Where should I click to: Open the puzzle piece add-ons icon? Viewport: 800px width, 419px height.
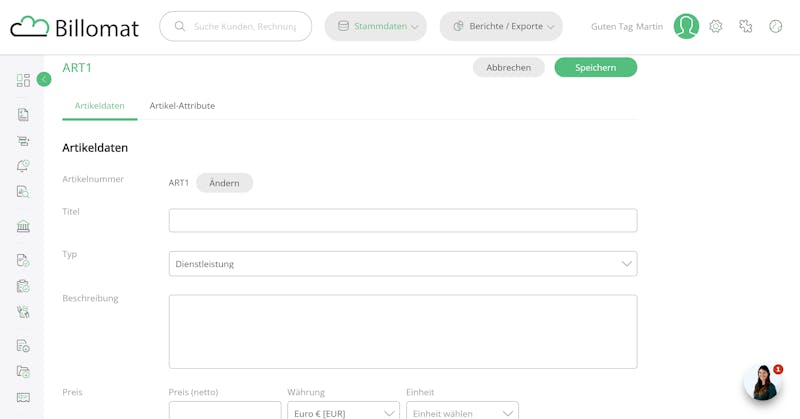click(x=745, y=26)
